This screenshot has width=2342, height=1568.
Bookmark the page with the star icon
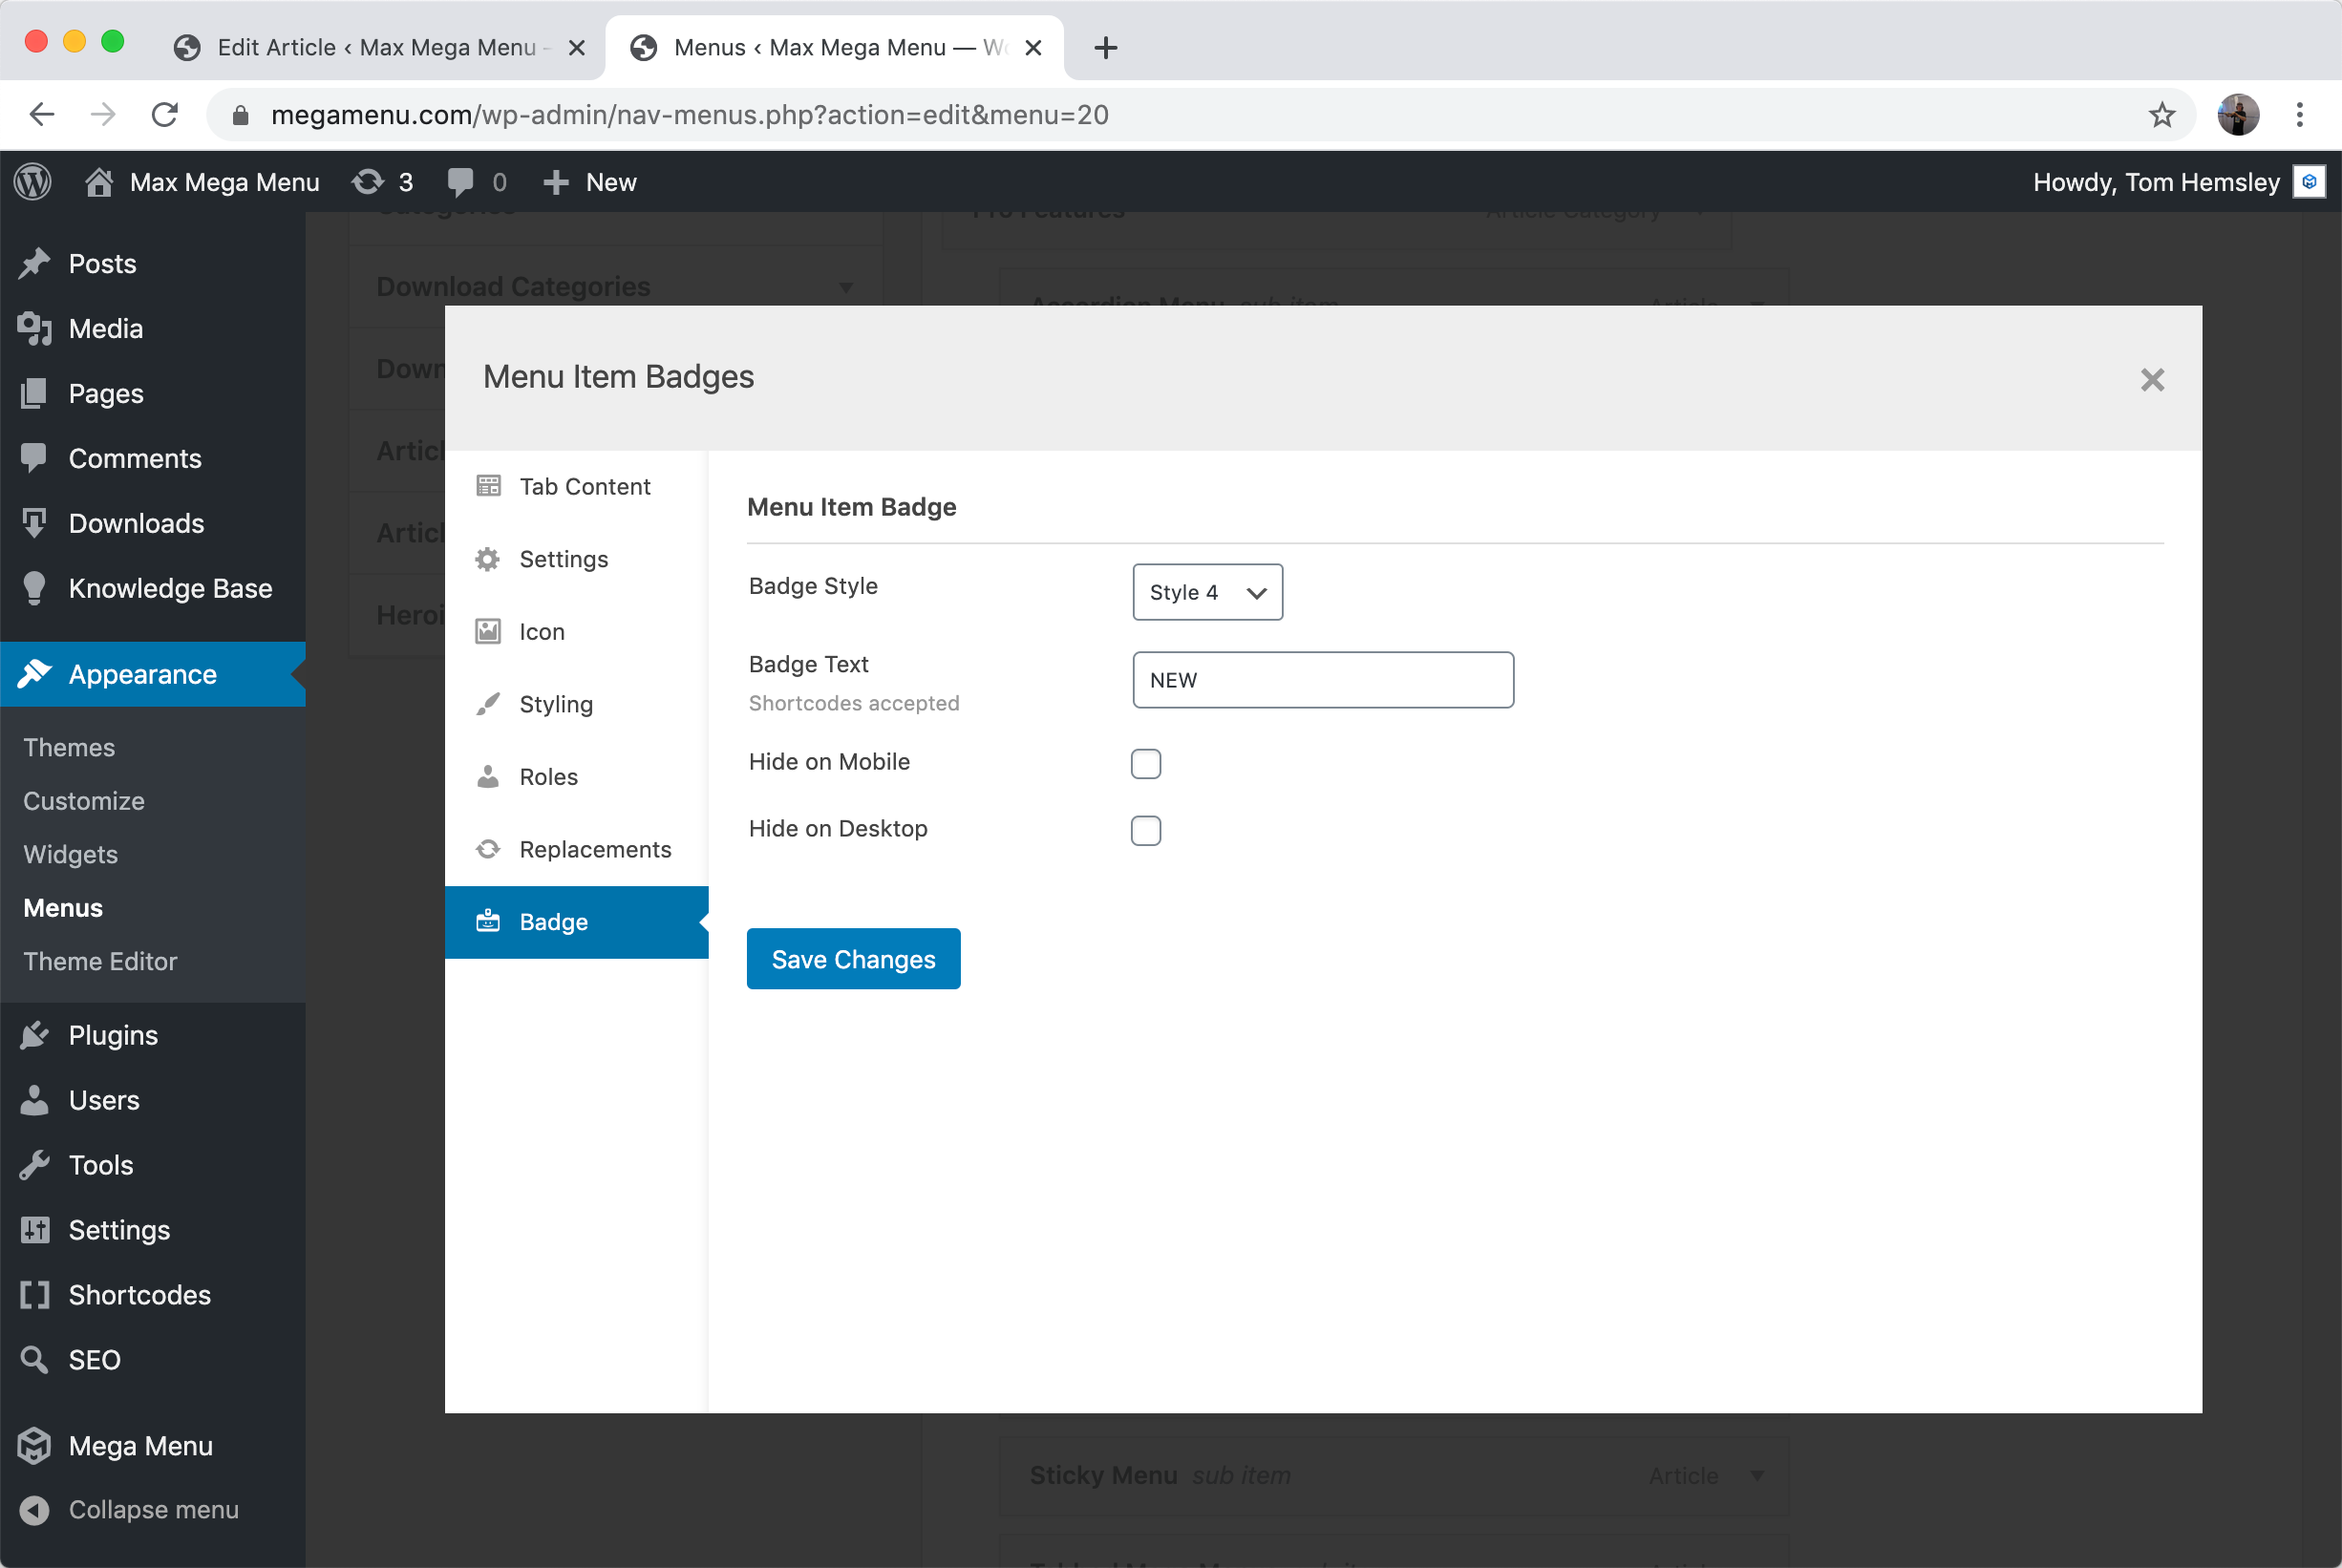click(x=2161, y=115)
